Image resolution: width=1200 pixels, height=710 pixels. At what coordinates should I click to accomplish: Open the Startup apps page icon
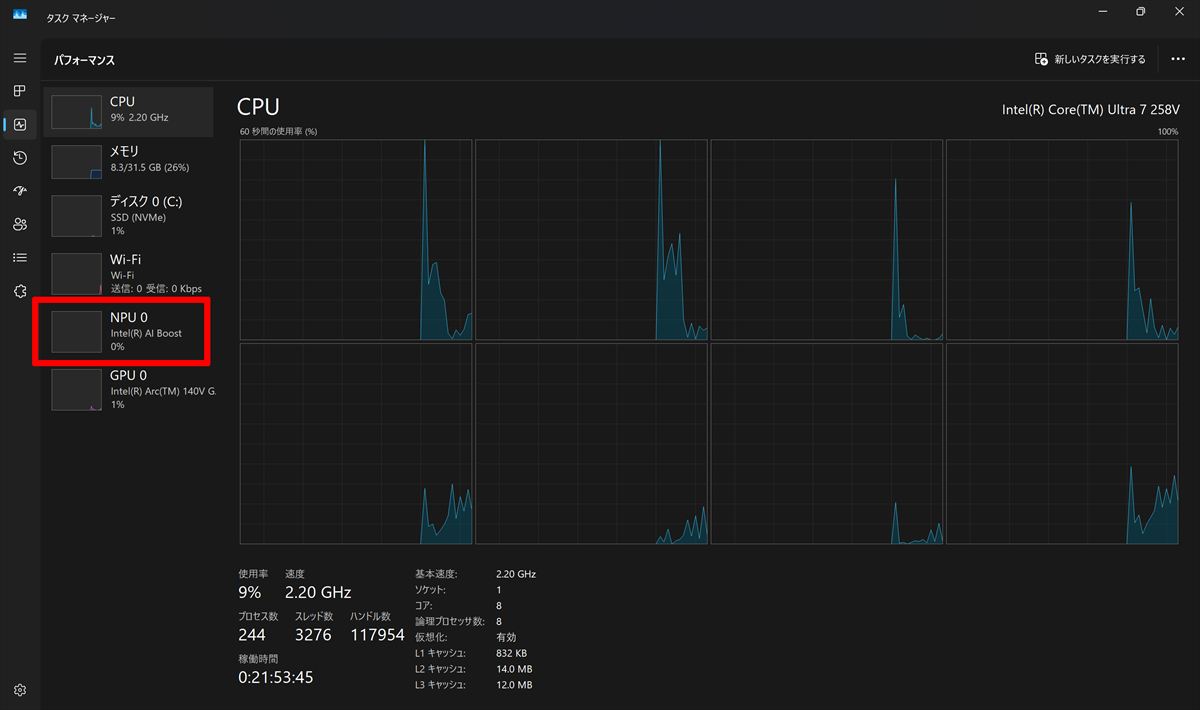click(x=20, y=191)
